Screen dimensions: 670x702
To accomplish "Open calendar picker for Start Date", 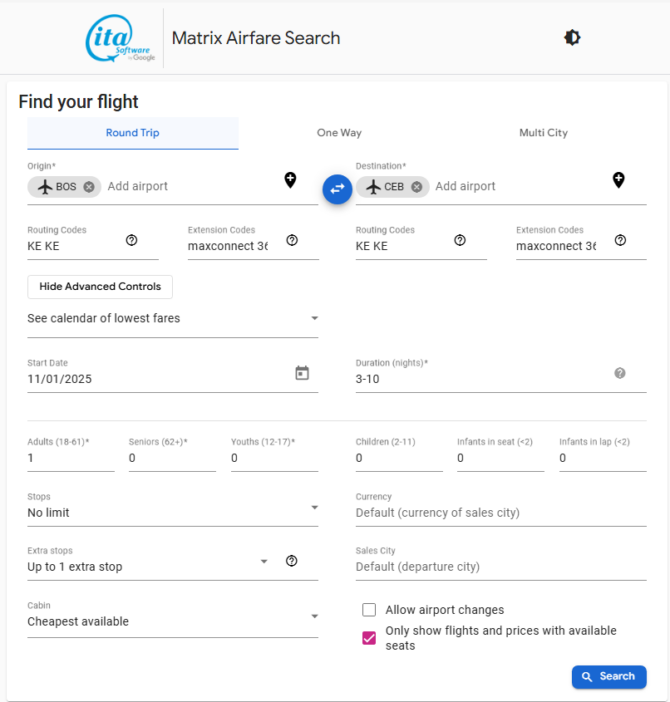I will 302,373.
